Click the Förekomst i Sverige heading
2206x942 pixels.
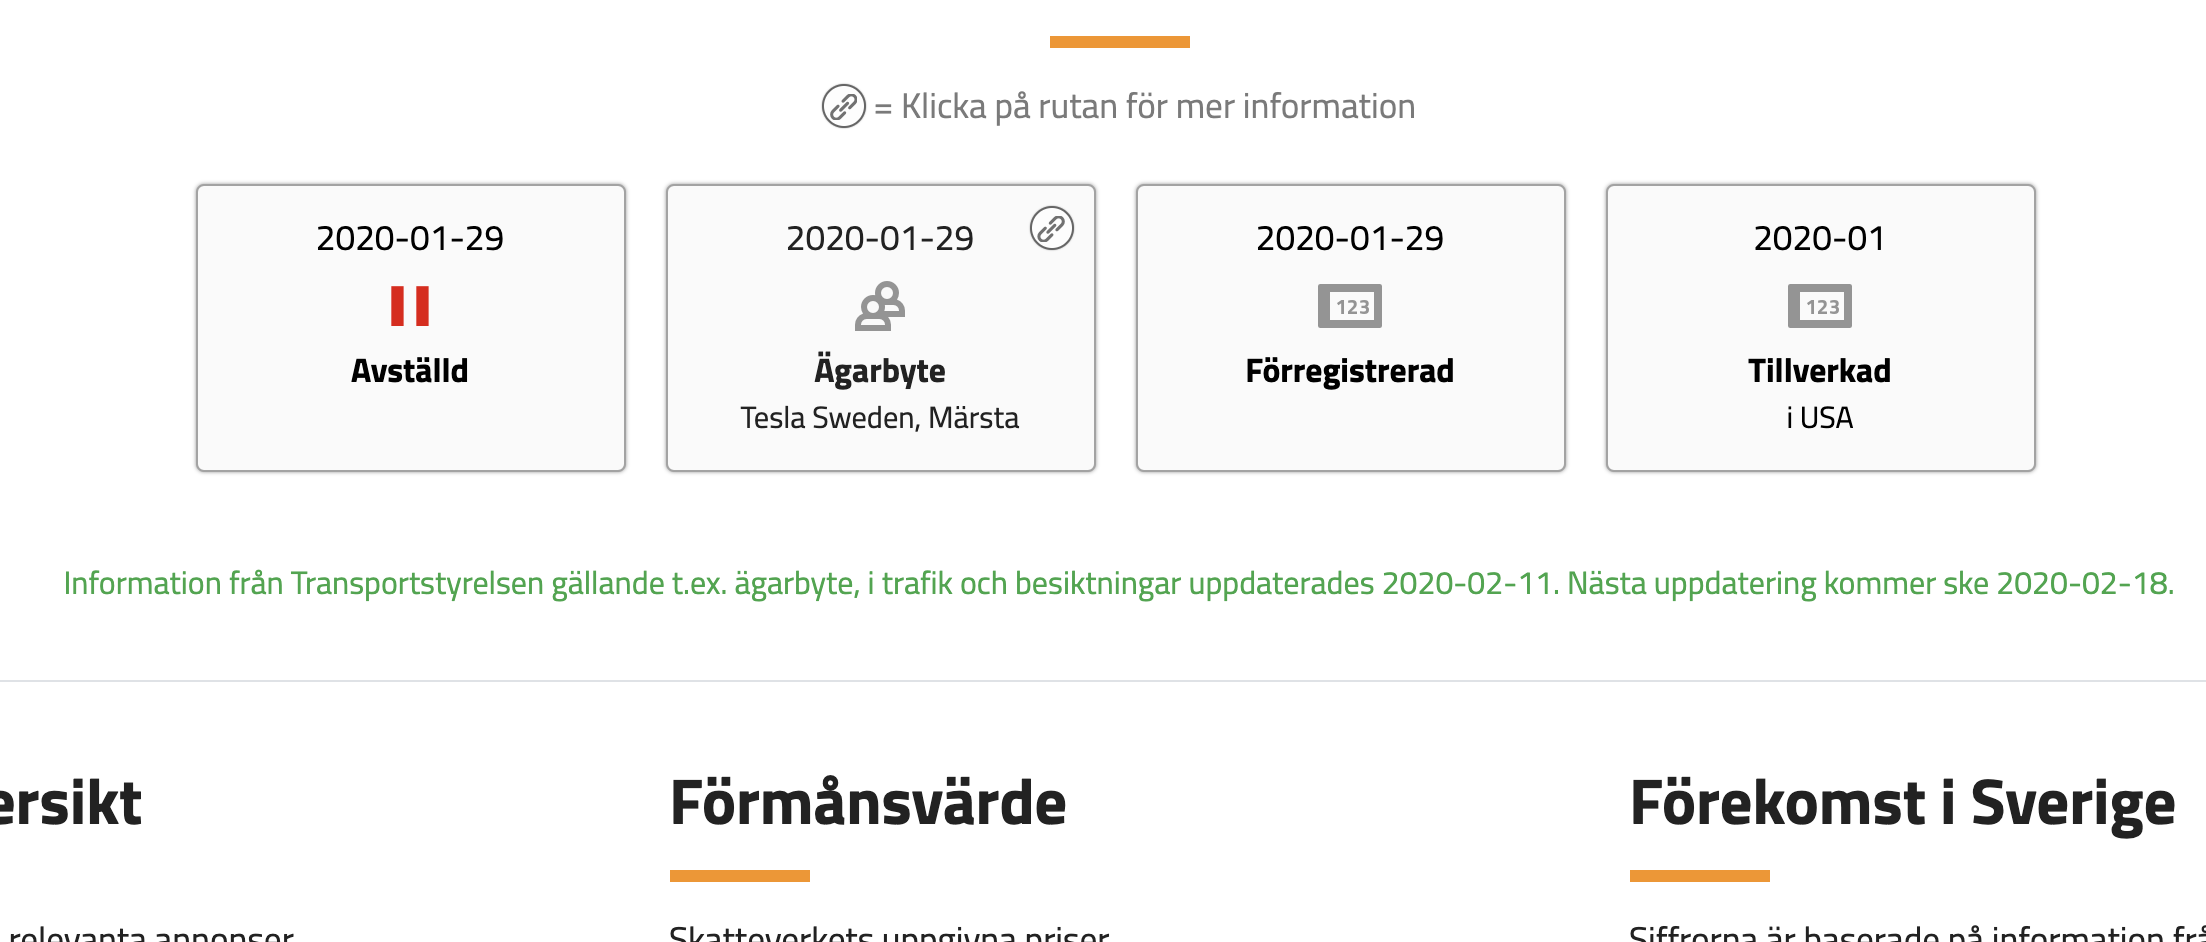(x=1902, y=803)
